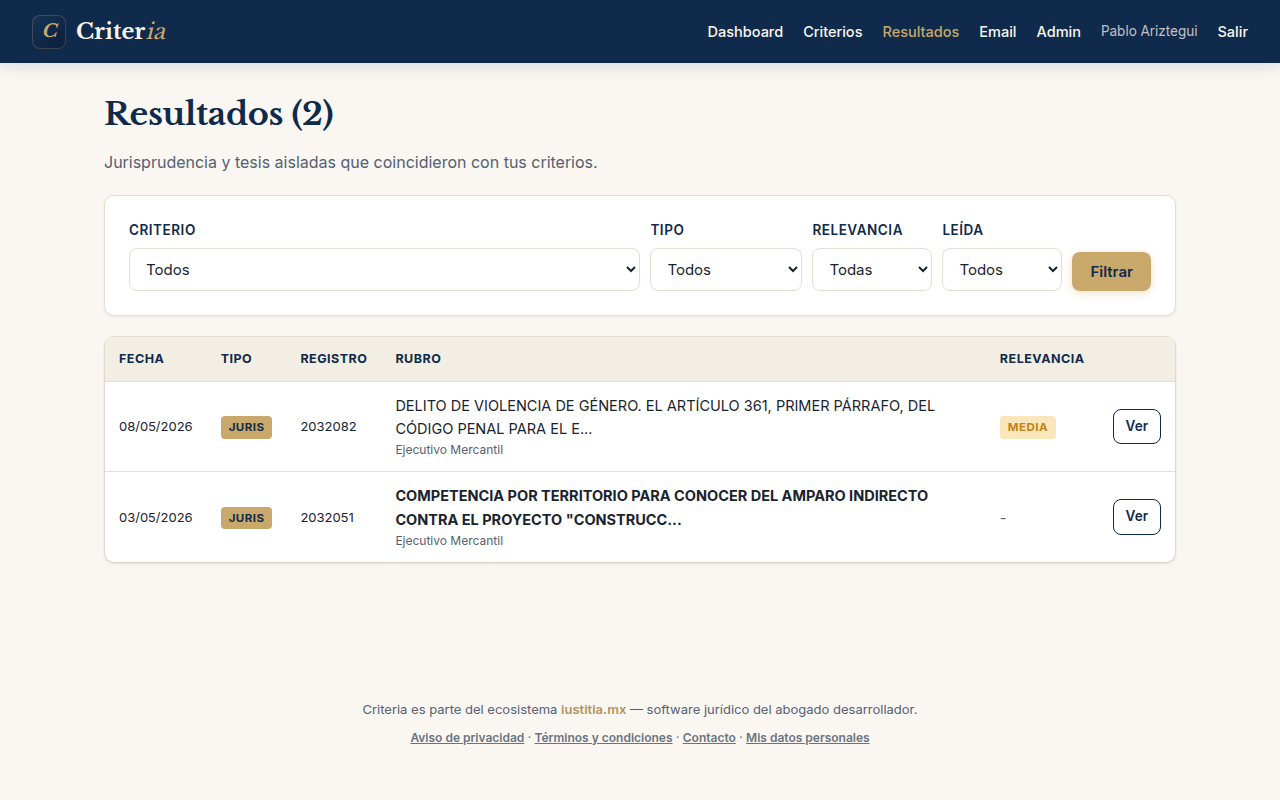
Task: View result for registro 2032082
Action: tap(1136, 426)
